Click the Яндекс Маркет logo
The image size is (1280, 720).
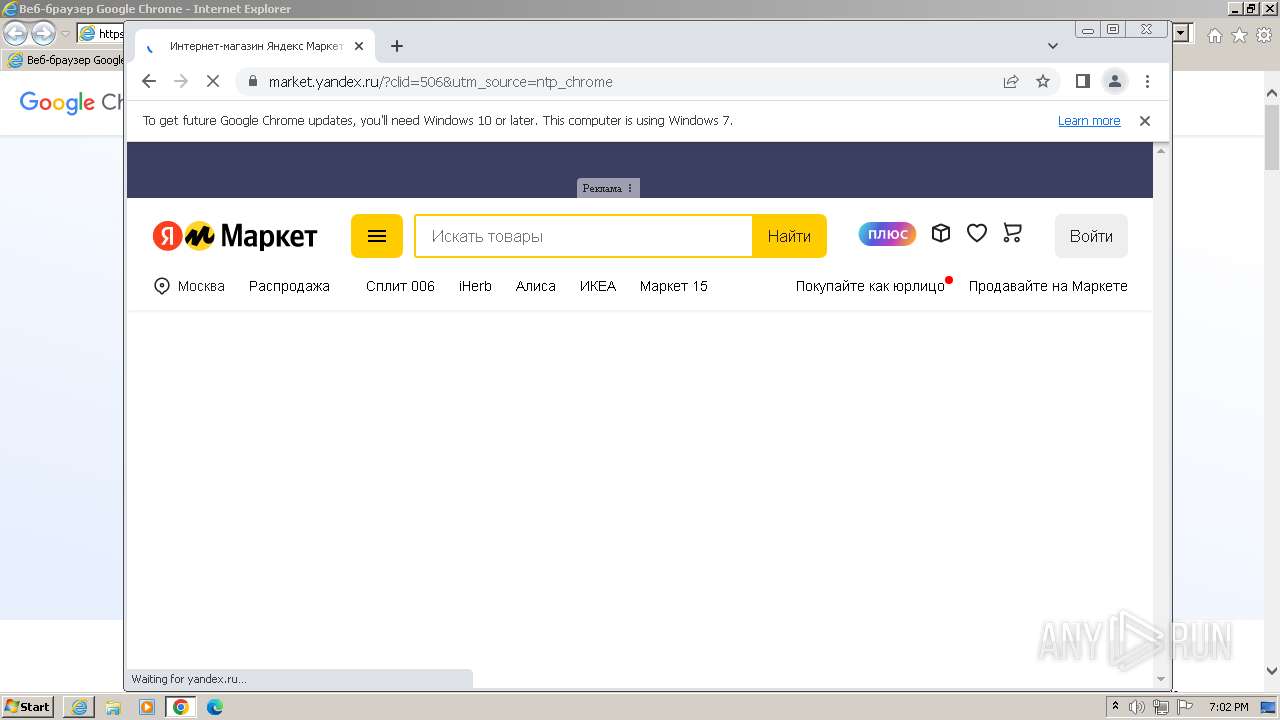point(235,236)
